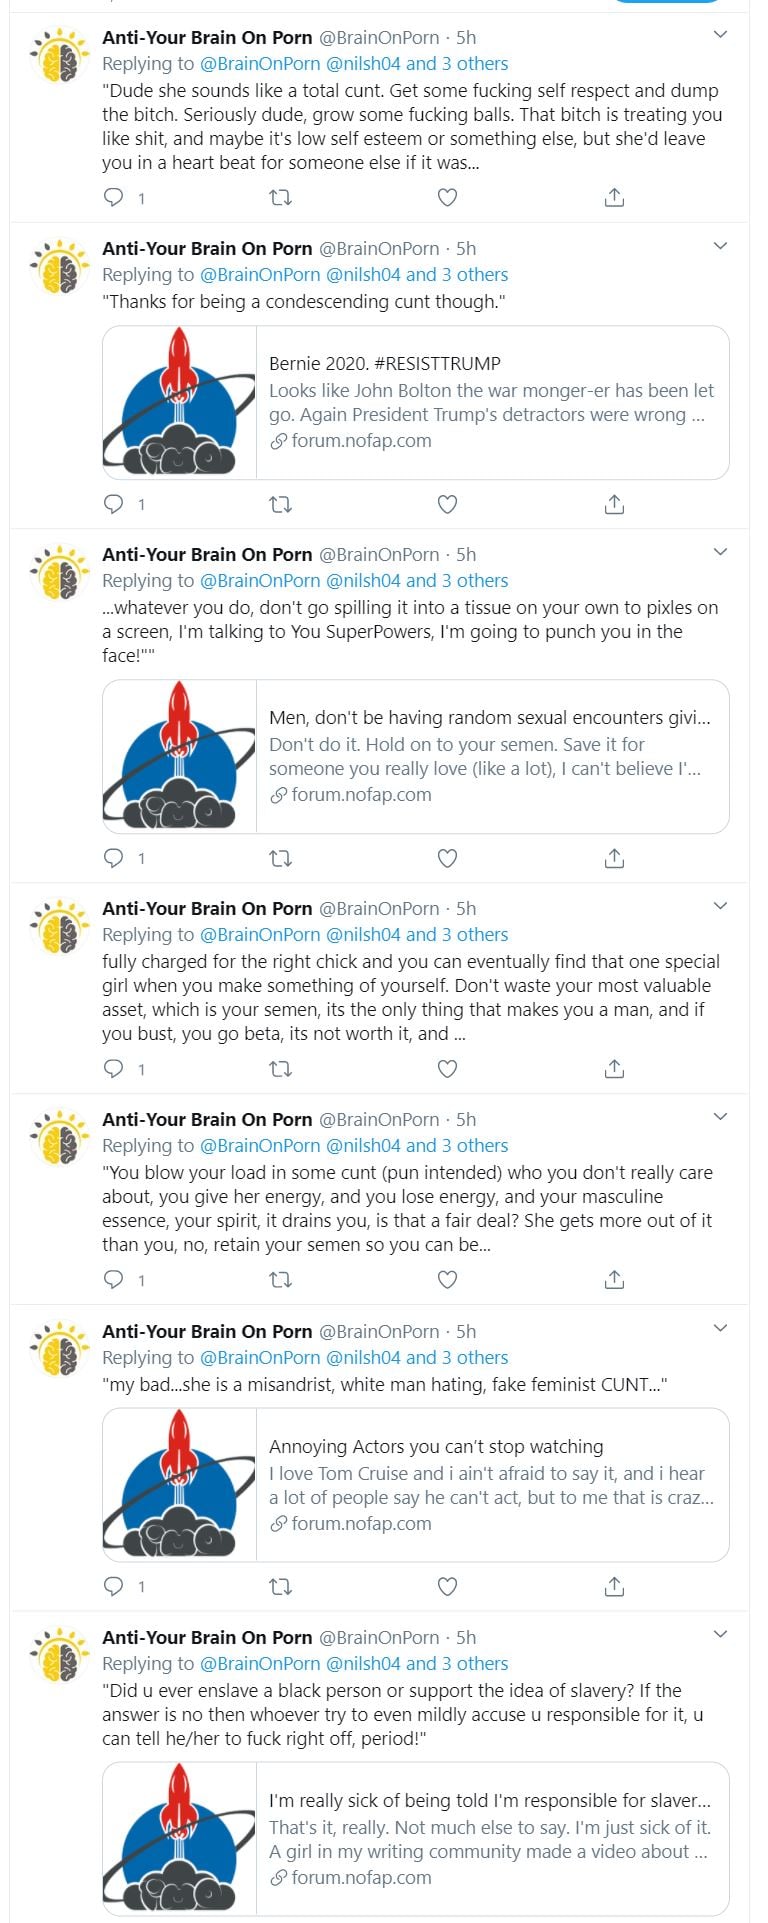Open the chevron menu on the slavery quote tweet

coord(720,1636)
